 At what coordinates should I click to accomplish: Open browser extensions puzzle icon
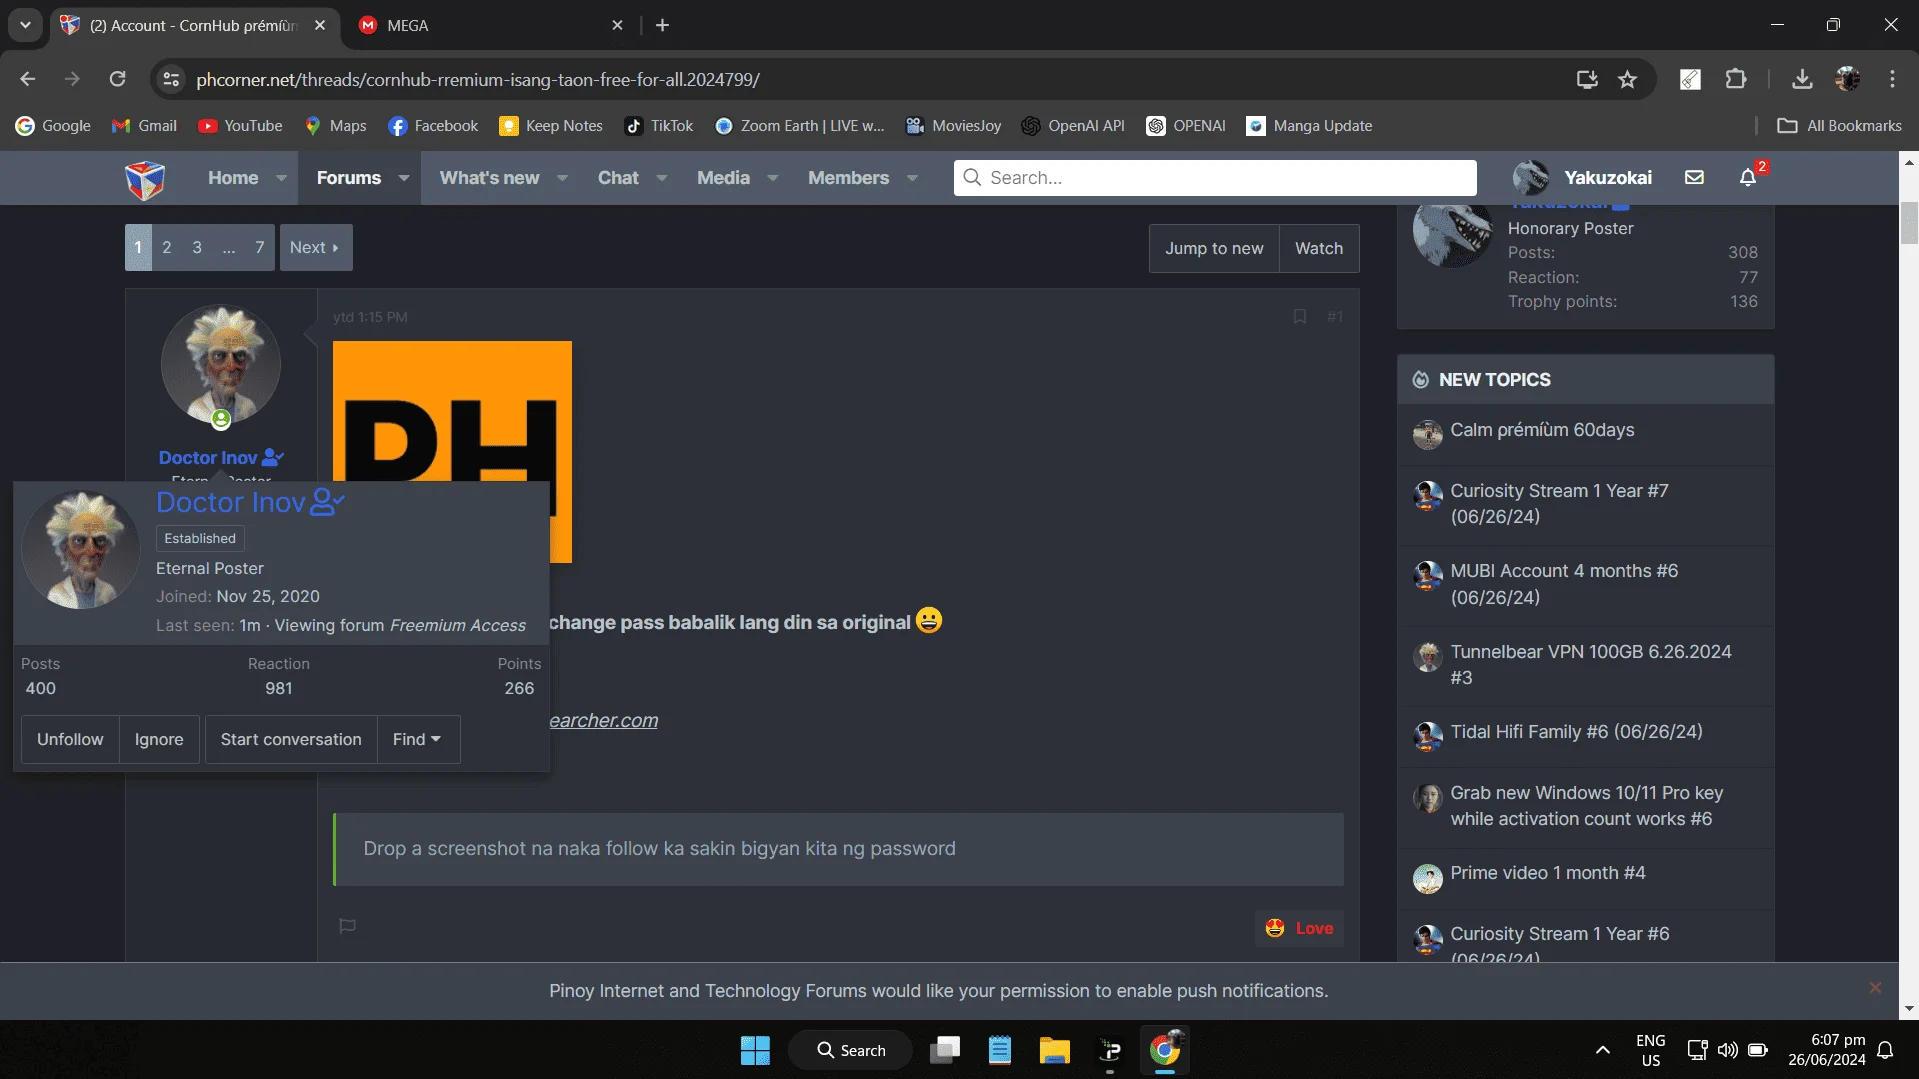(1736, 79)
